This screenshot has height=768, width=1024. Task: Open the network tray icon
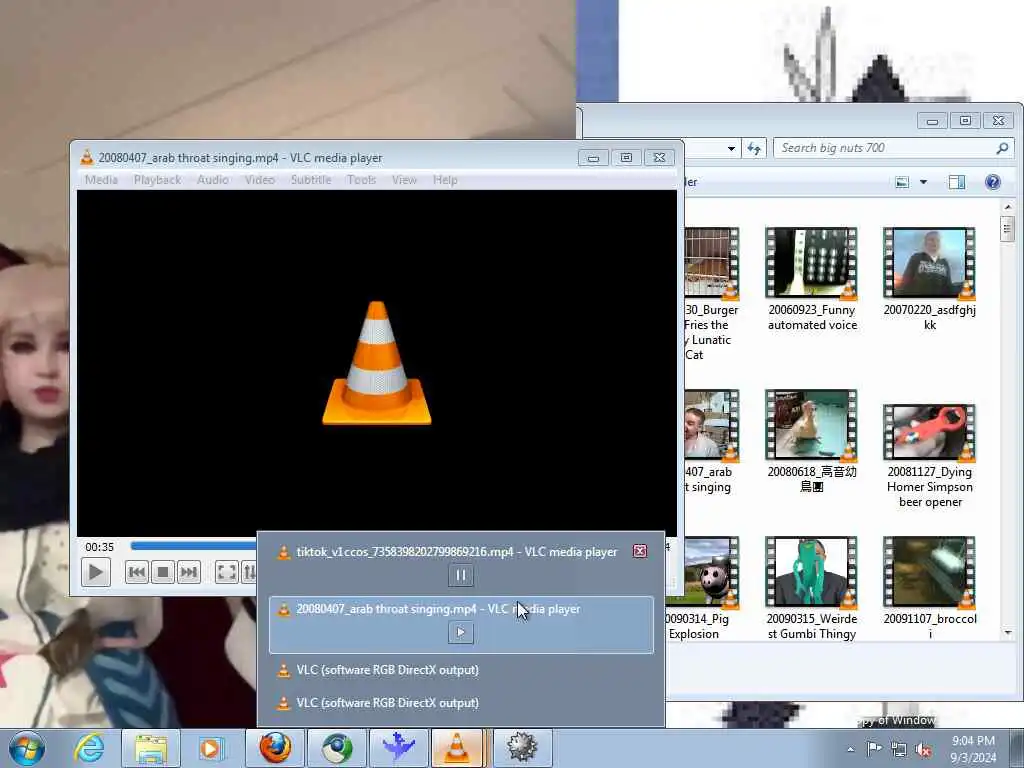[x=899, y=750]
